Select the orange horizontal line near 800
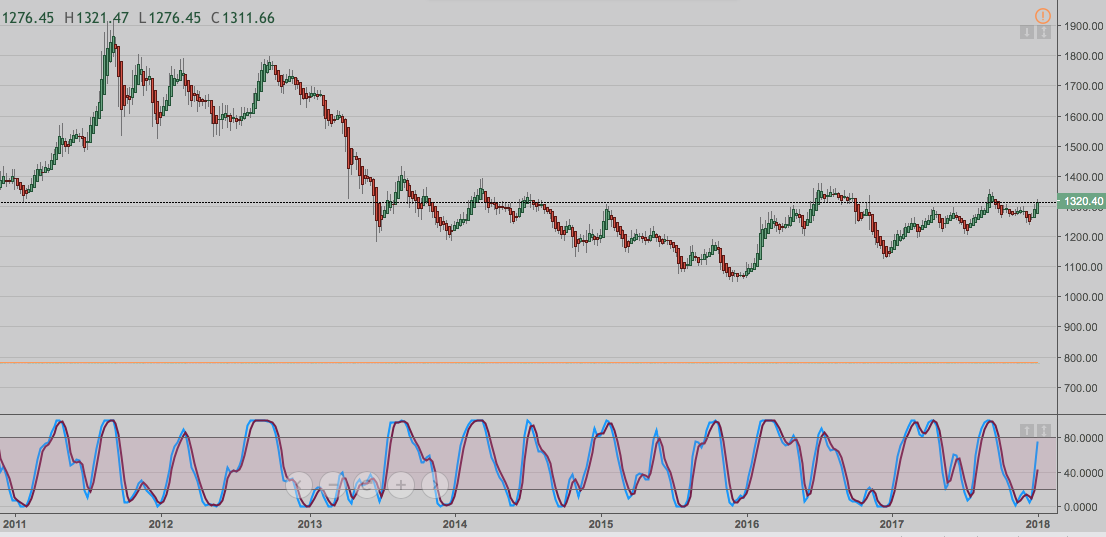This screenshot has width=1106, height=537. coord(519,363)
